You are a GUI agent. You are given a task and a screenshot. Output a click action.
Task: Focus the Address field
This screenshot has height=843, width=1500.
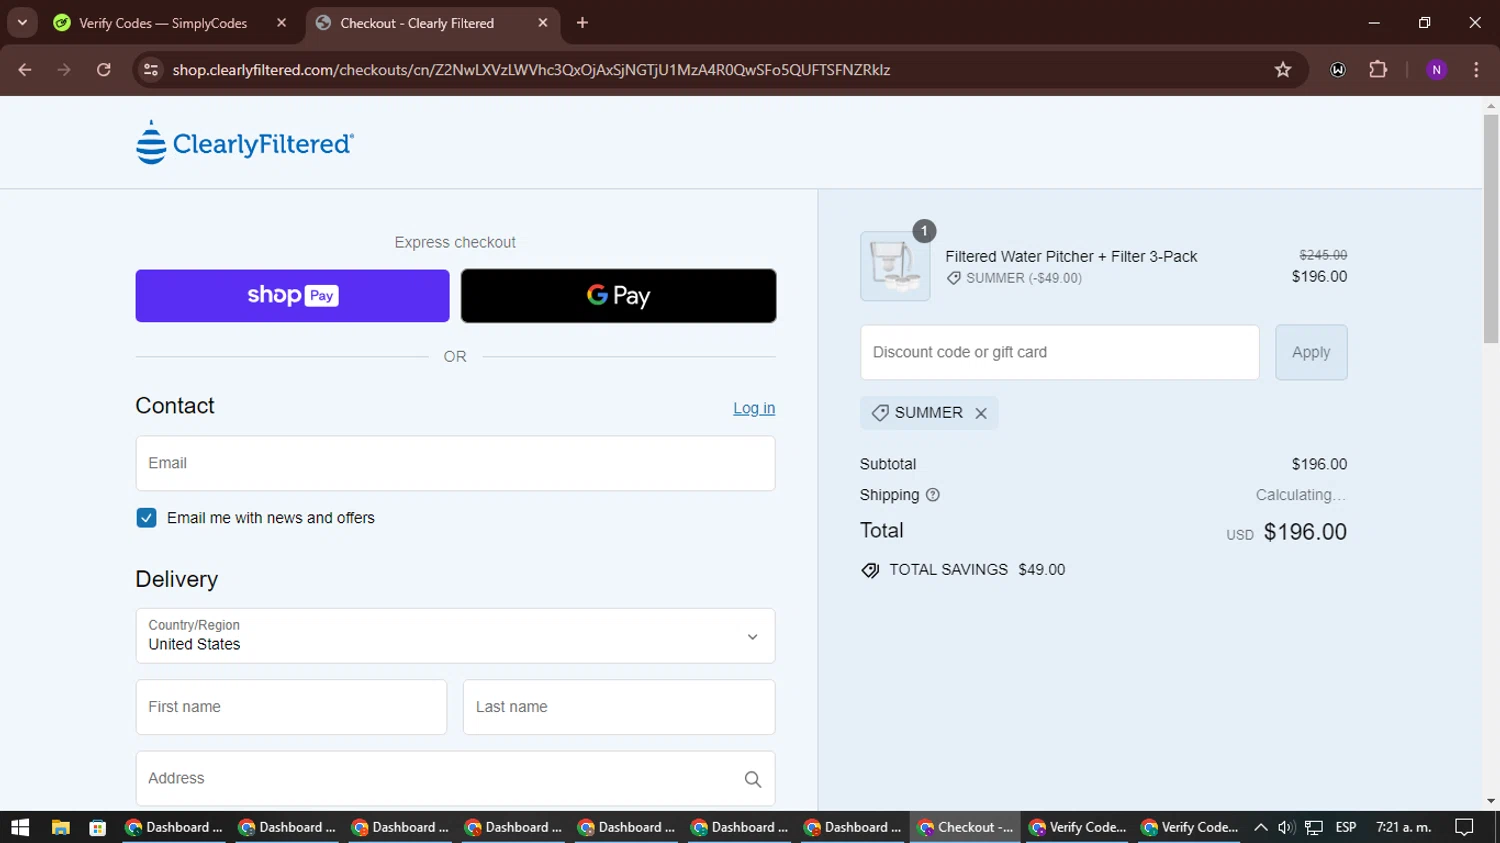[x=455, y=778]
